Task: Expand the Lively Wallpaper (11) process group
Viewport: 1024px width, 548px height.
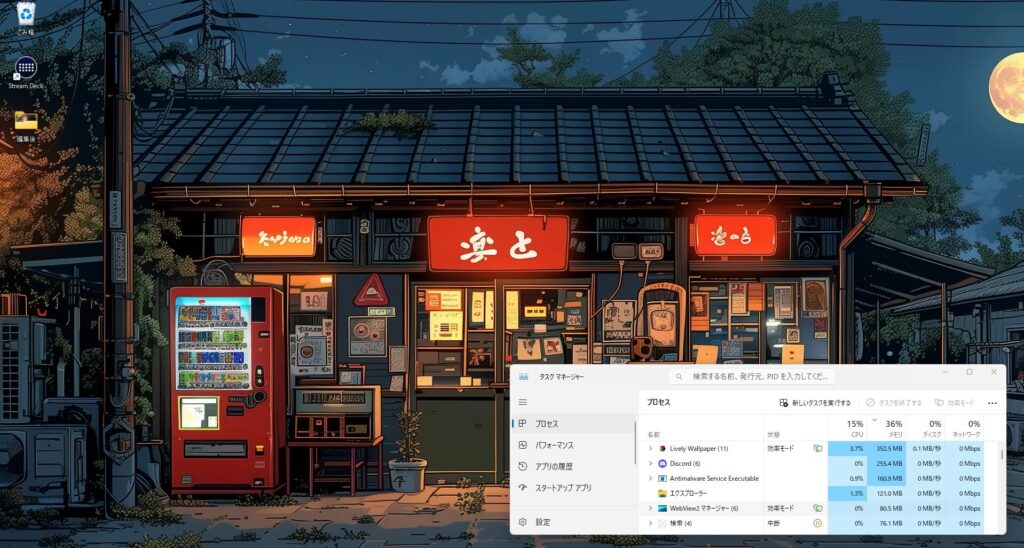Action: [x=650, y=449]
